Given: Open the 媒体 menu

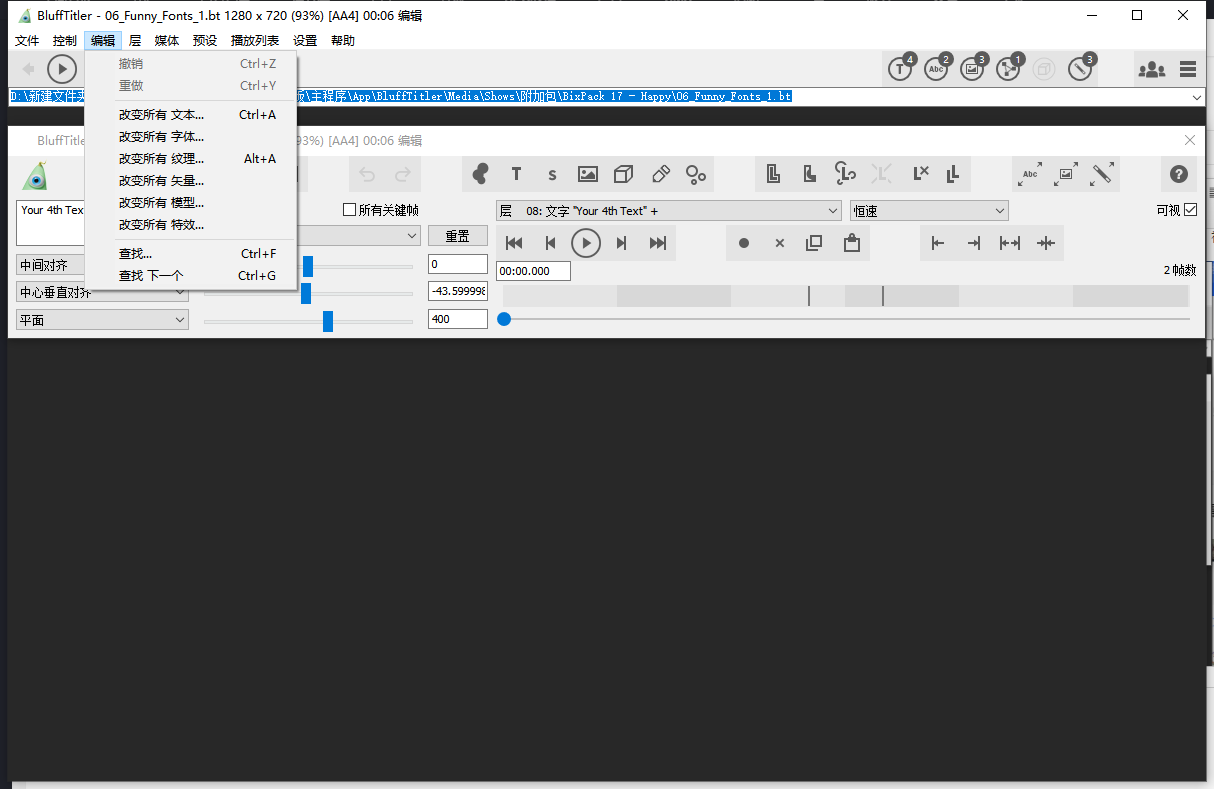Looking at the screenshot, I should [x=167, y=41].
